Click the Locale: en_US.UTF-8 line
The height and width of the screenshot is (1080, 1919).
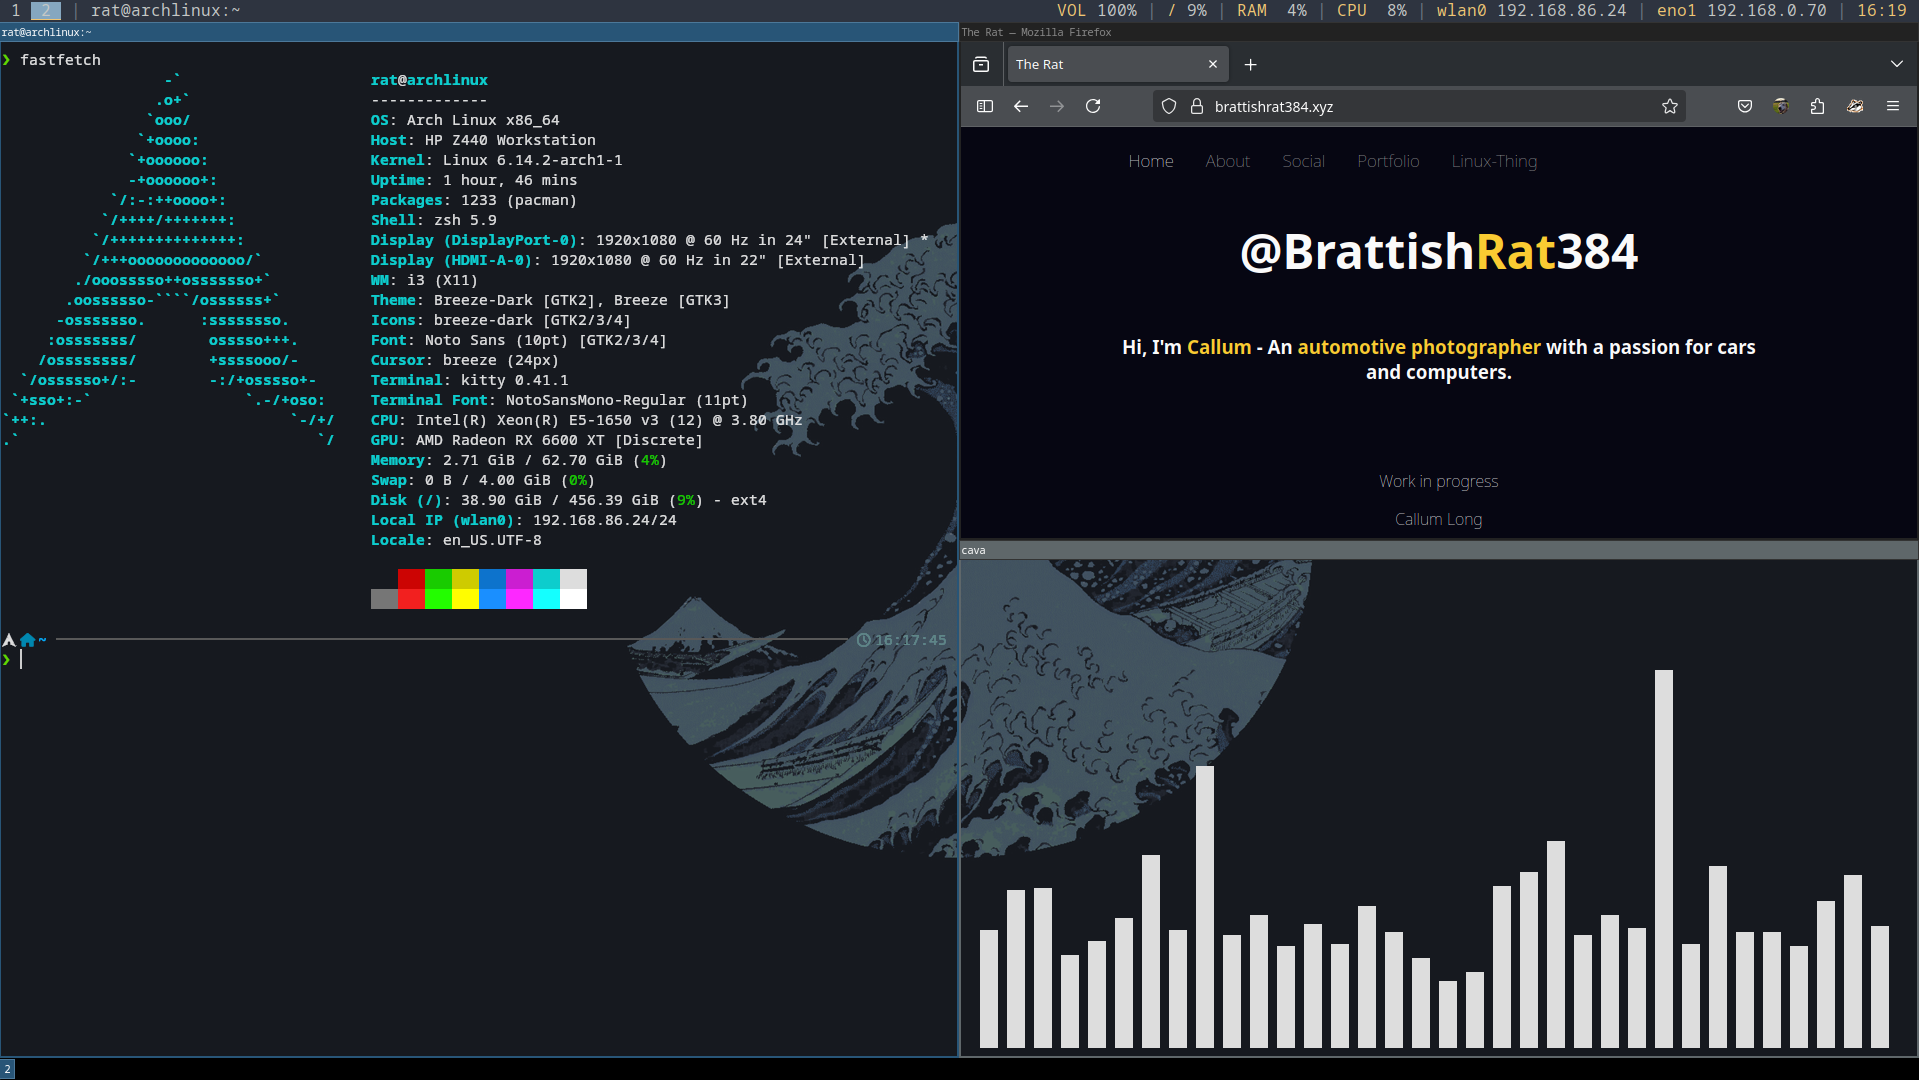click(x=456, y=540)
